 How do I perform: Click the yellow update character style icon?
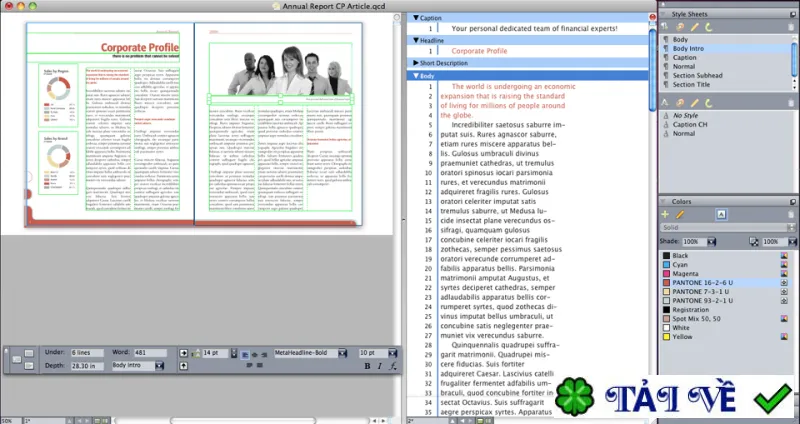(x=709, y=103)
